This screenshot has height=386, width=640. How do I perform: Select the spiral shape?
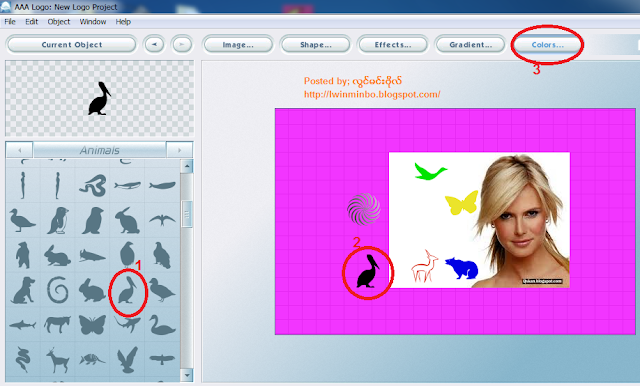tap(58, 290)
